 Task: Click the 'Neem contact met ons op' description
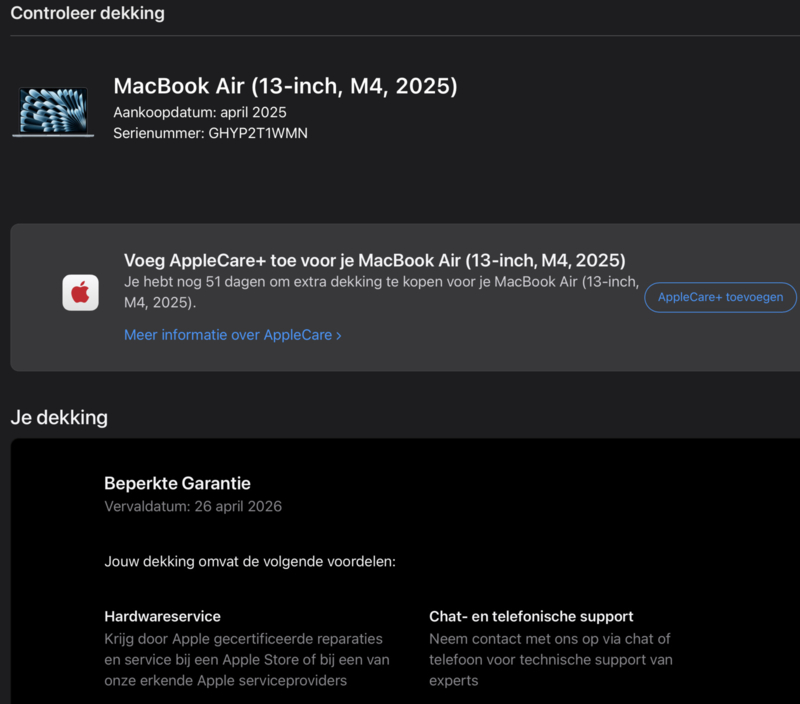[551, 660]
